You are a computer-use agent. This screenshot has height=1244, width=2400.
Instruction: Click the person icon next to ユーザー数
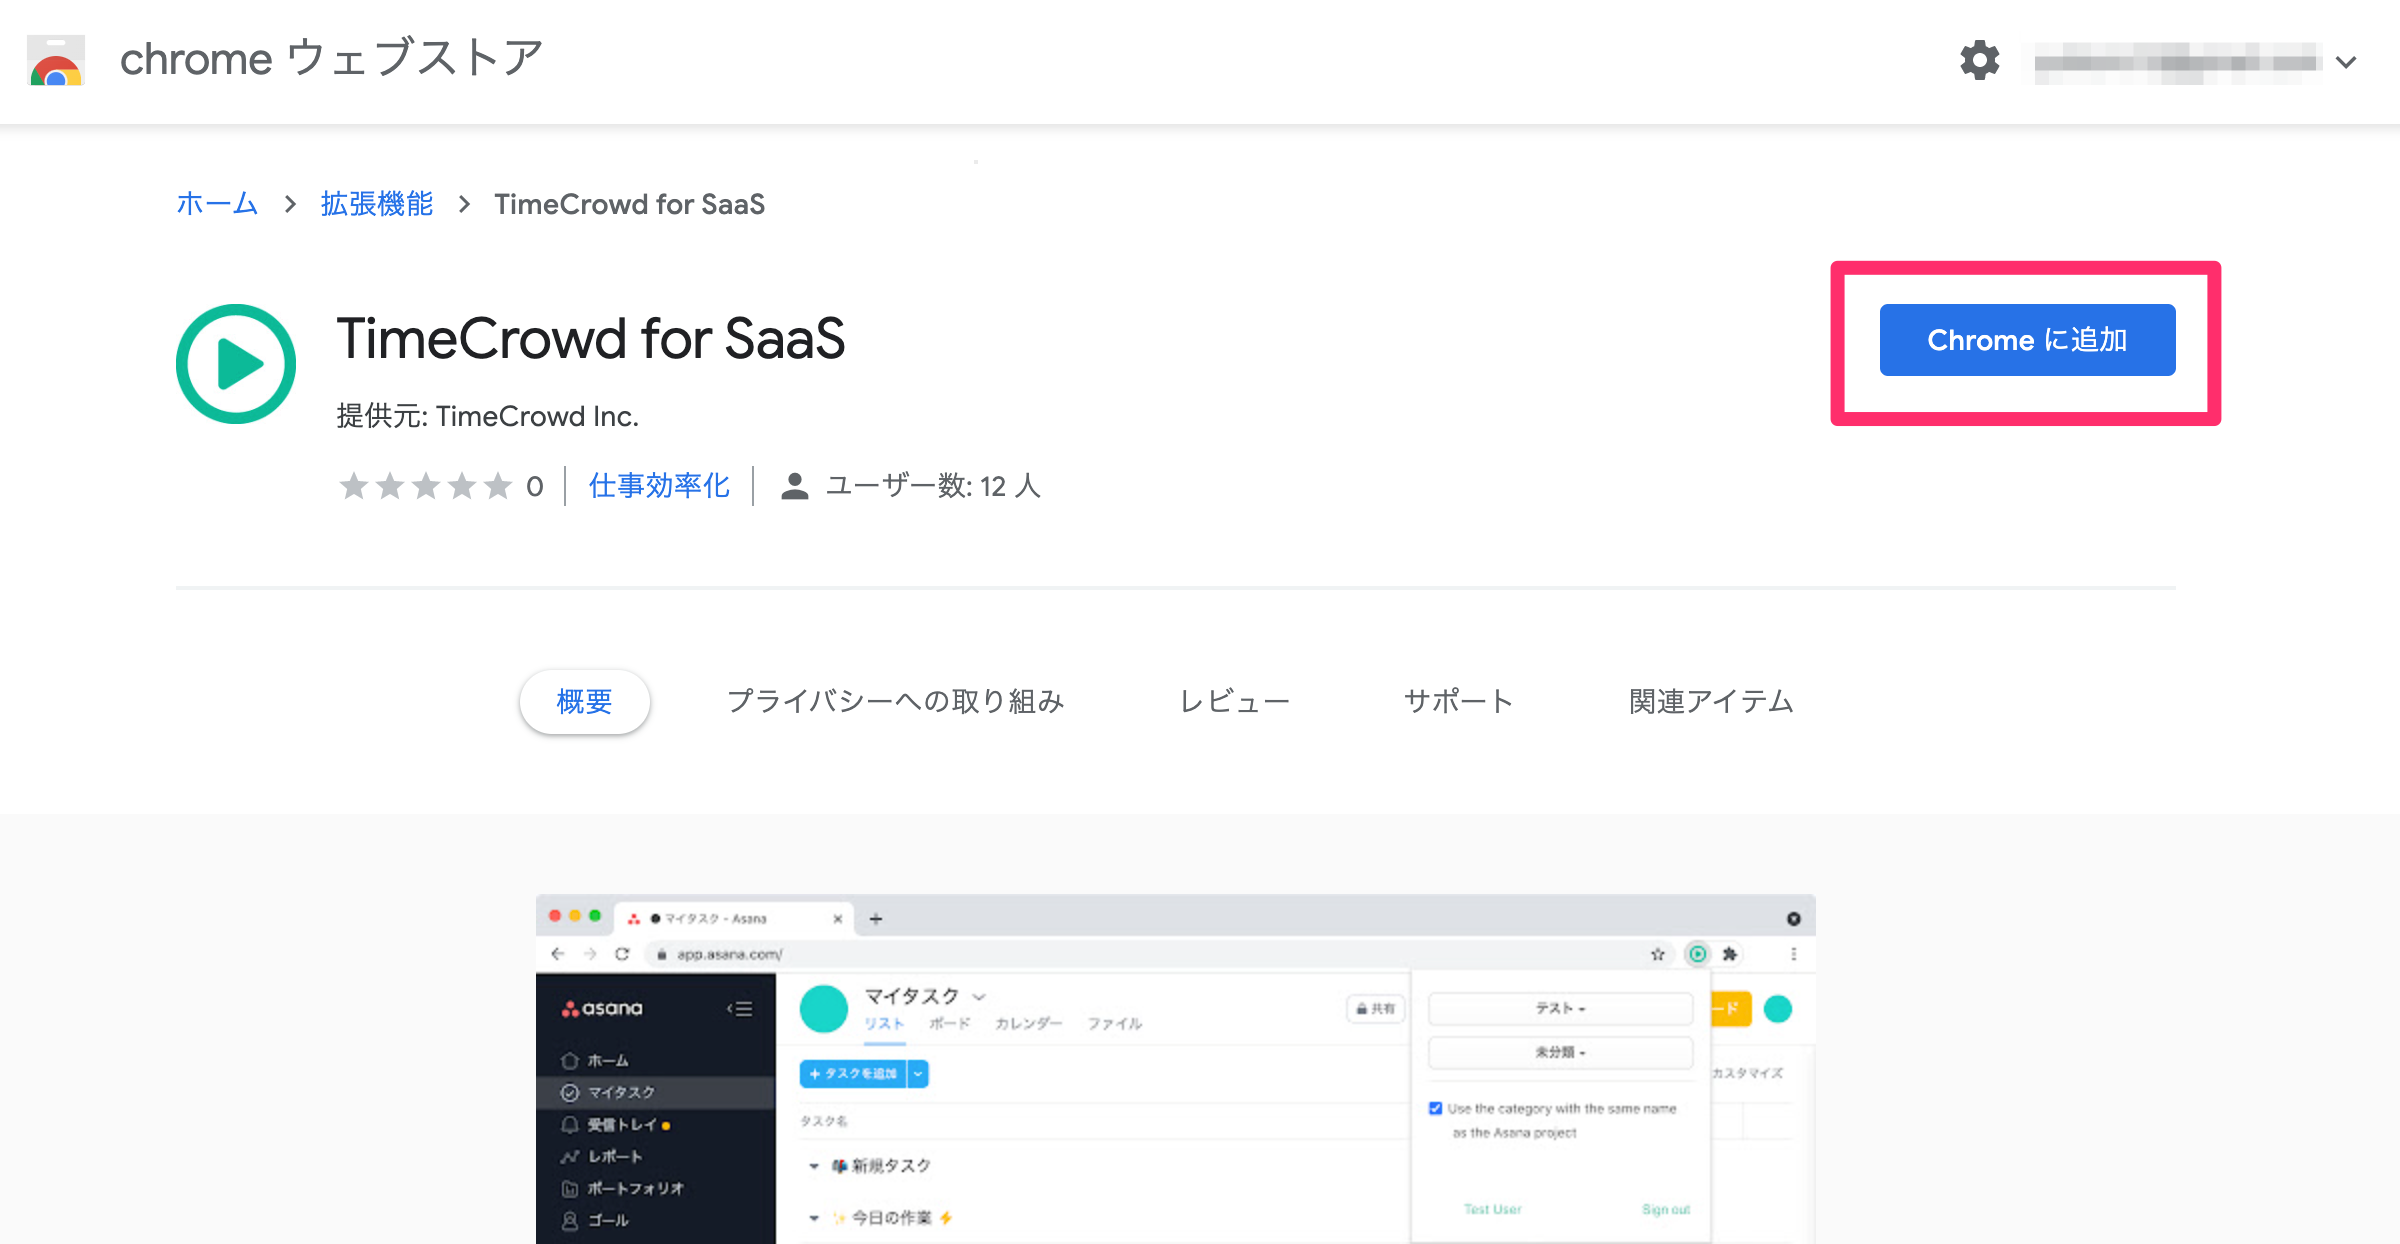click(793, 486)
